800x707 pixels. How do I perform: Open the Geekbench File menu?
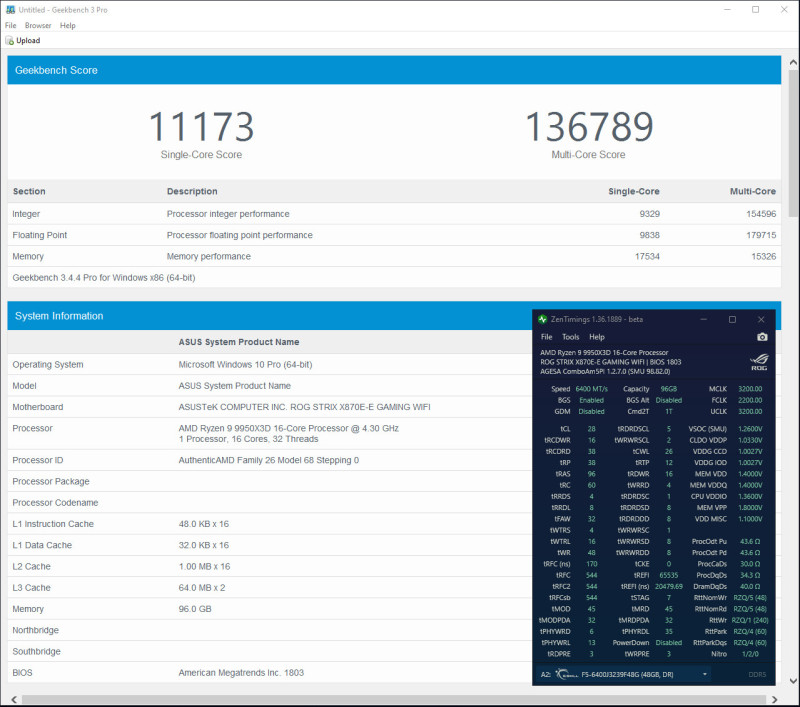pyautogui.click(x=11, y=25)
